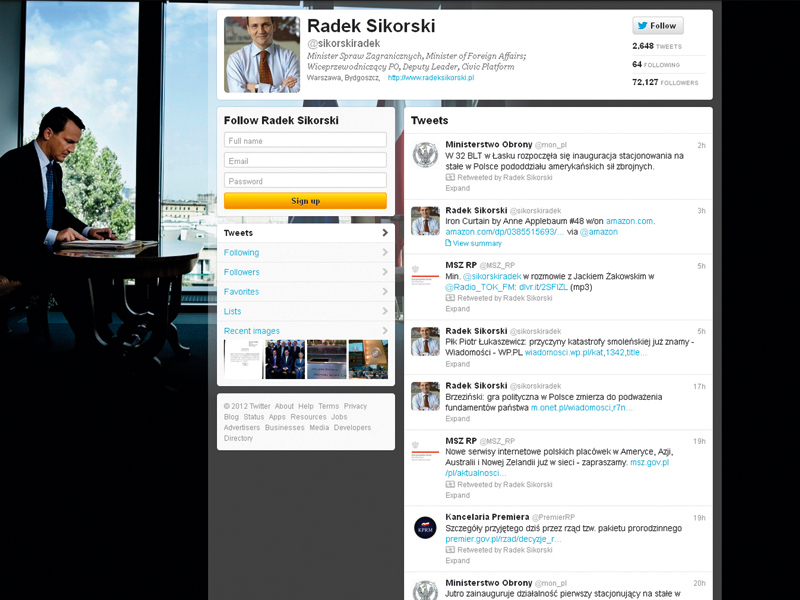
Task: Open the Followers sidebar item
Action: pos(305,272)
